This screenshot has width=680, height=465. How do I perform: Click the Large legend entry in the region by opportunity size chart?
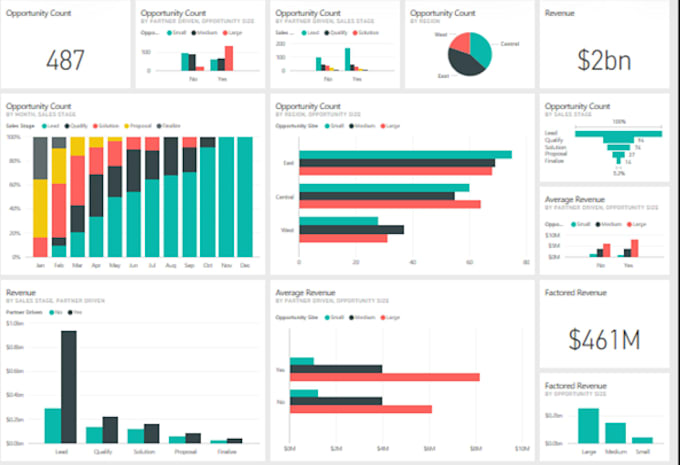pyautogui.click(x=390, y=126)
